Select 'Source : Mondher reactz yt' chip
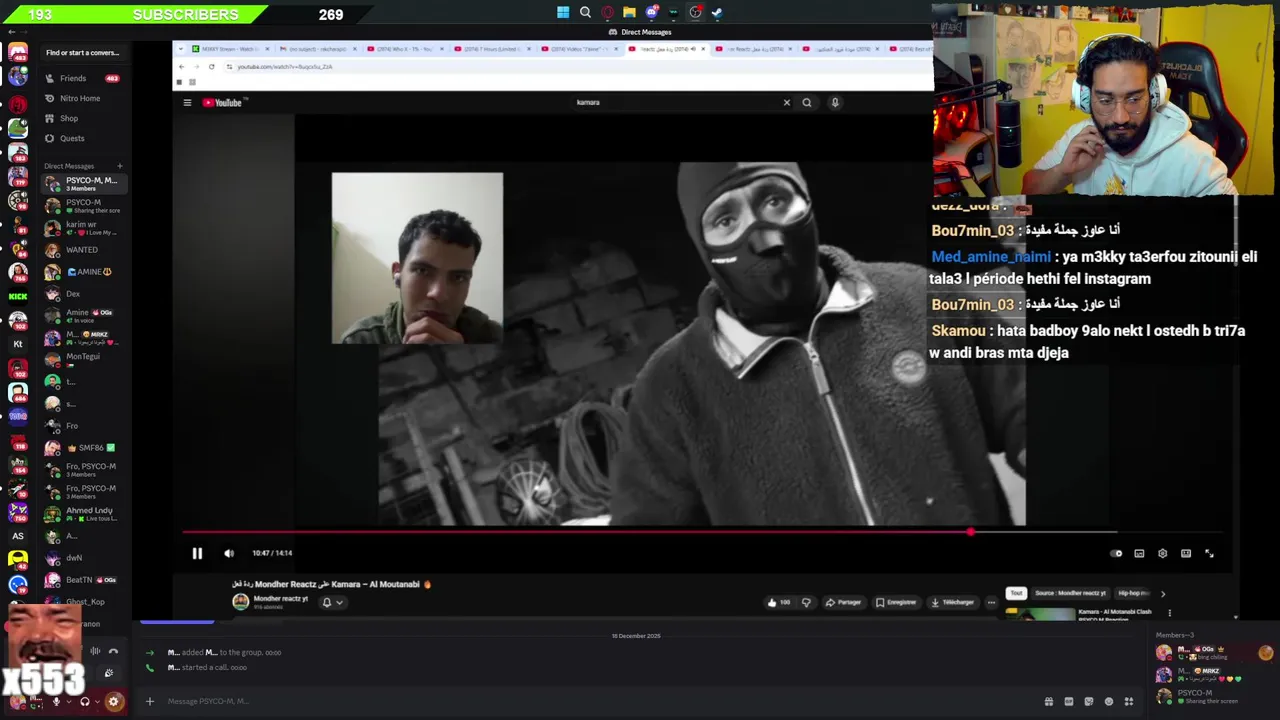The height and width of the screenshot is (720, 1280). pos(1069,593)
